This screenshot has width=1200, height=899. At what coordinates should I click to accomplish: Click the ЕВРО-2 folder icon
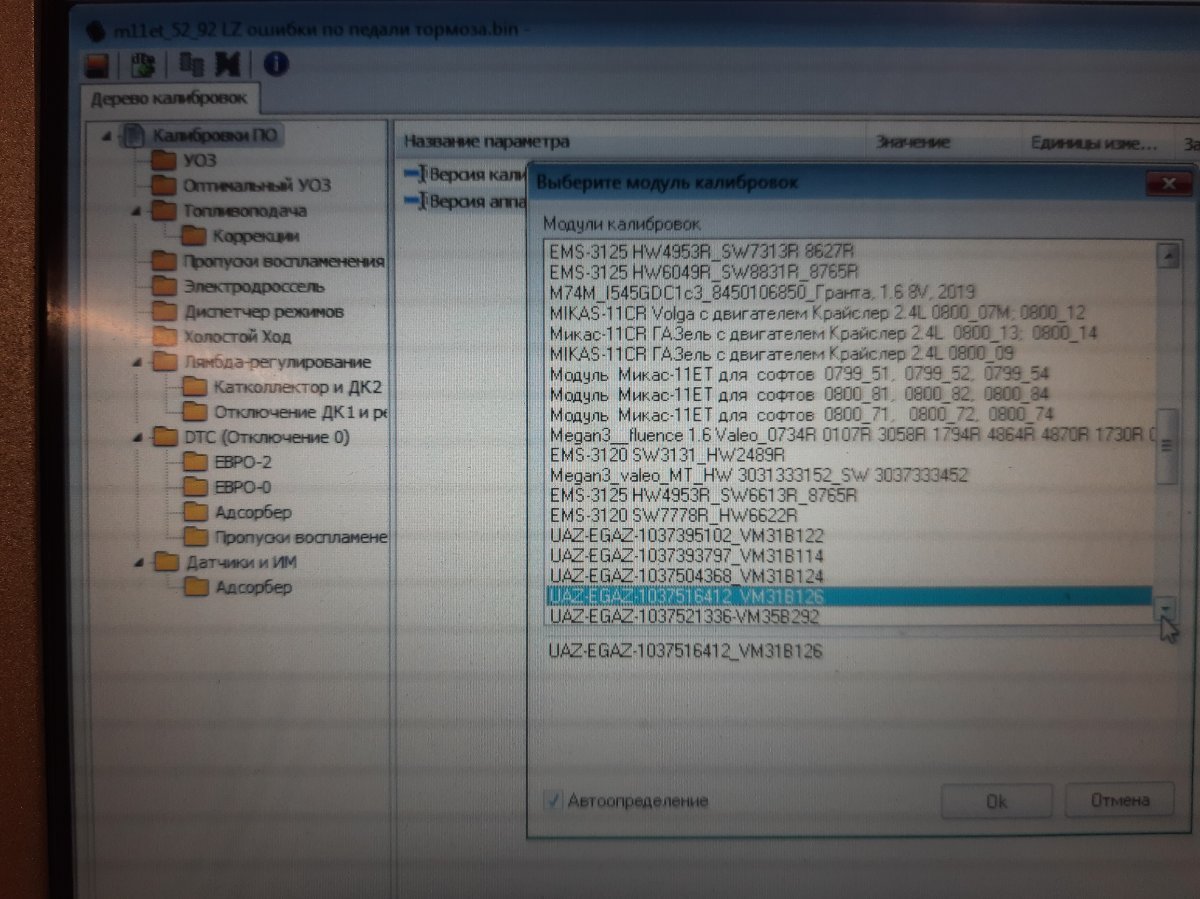click(x=196, y=462)
